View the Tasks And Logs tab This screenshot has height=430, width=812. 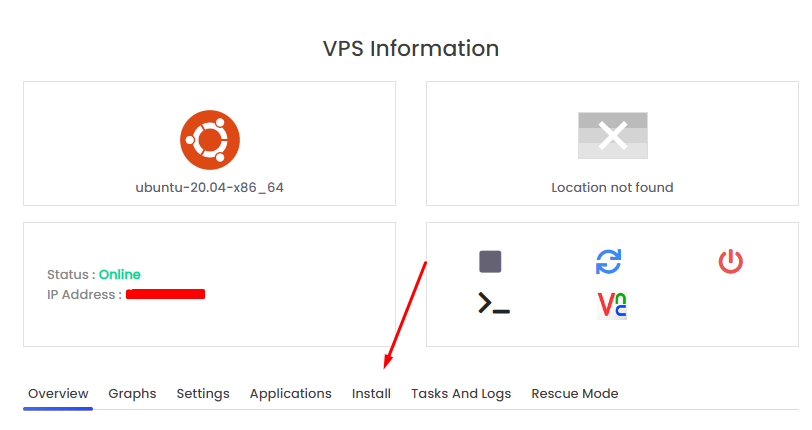tap(461, 394)
